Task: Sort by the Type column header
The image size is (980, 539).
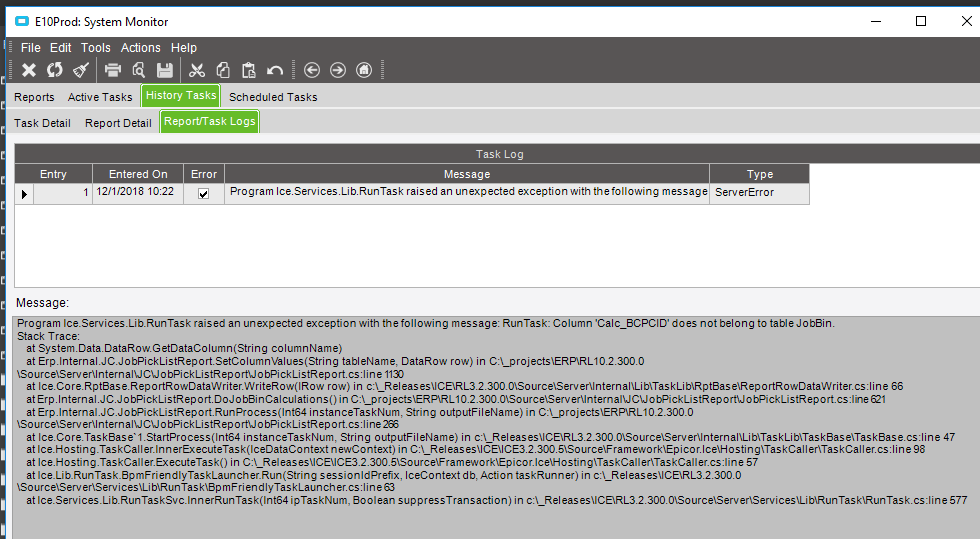Action: click(x=759, y=174)
